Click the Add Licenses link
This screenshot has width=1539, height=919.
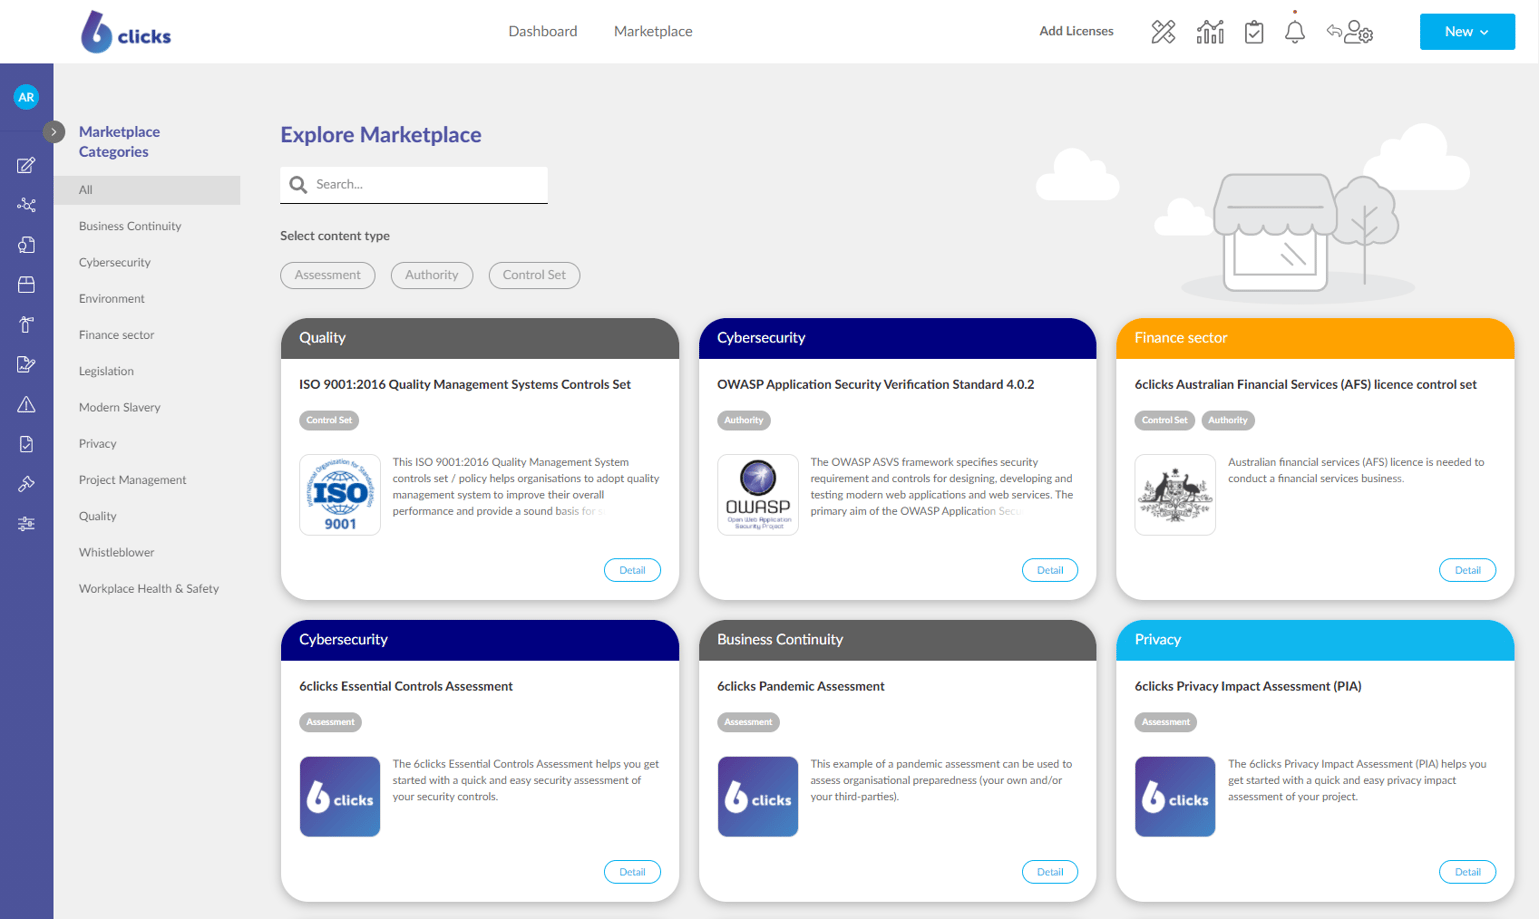(x=1076, y=31)
